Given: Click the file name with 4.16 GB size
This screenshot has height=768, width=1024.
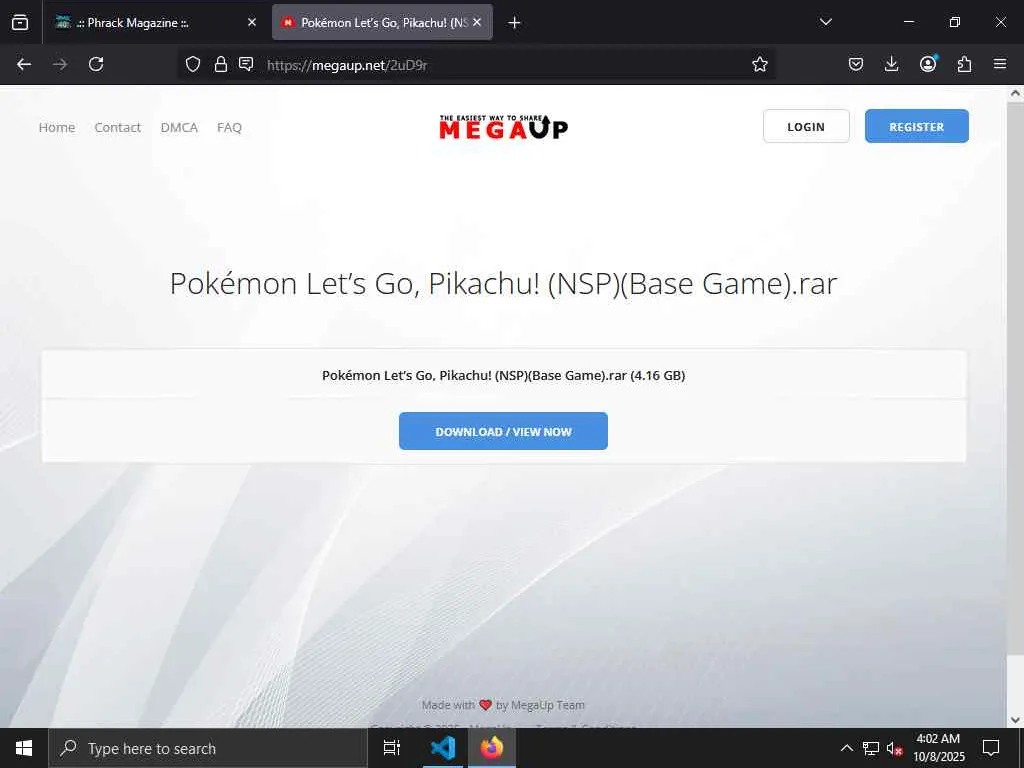Looking at the screenshot, I should (504, 376).
